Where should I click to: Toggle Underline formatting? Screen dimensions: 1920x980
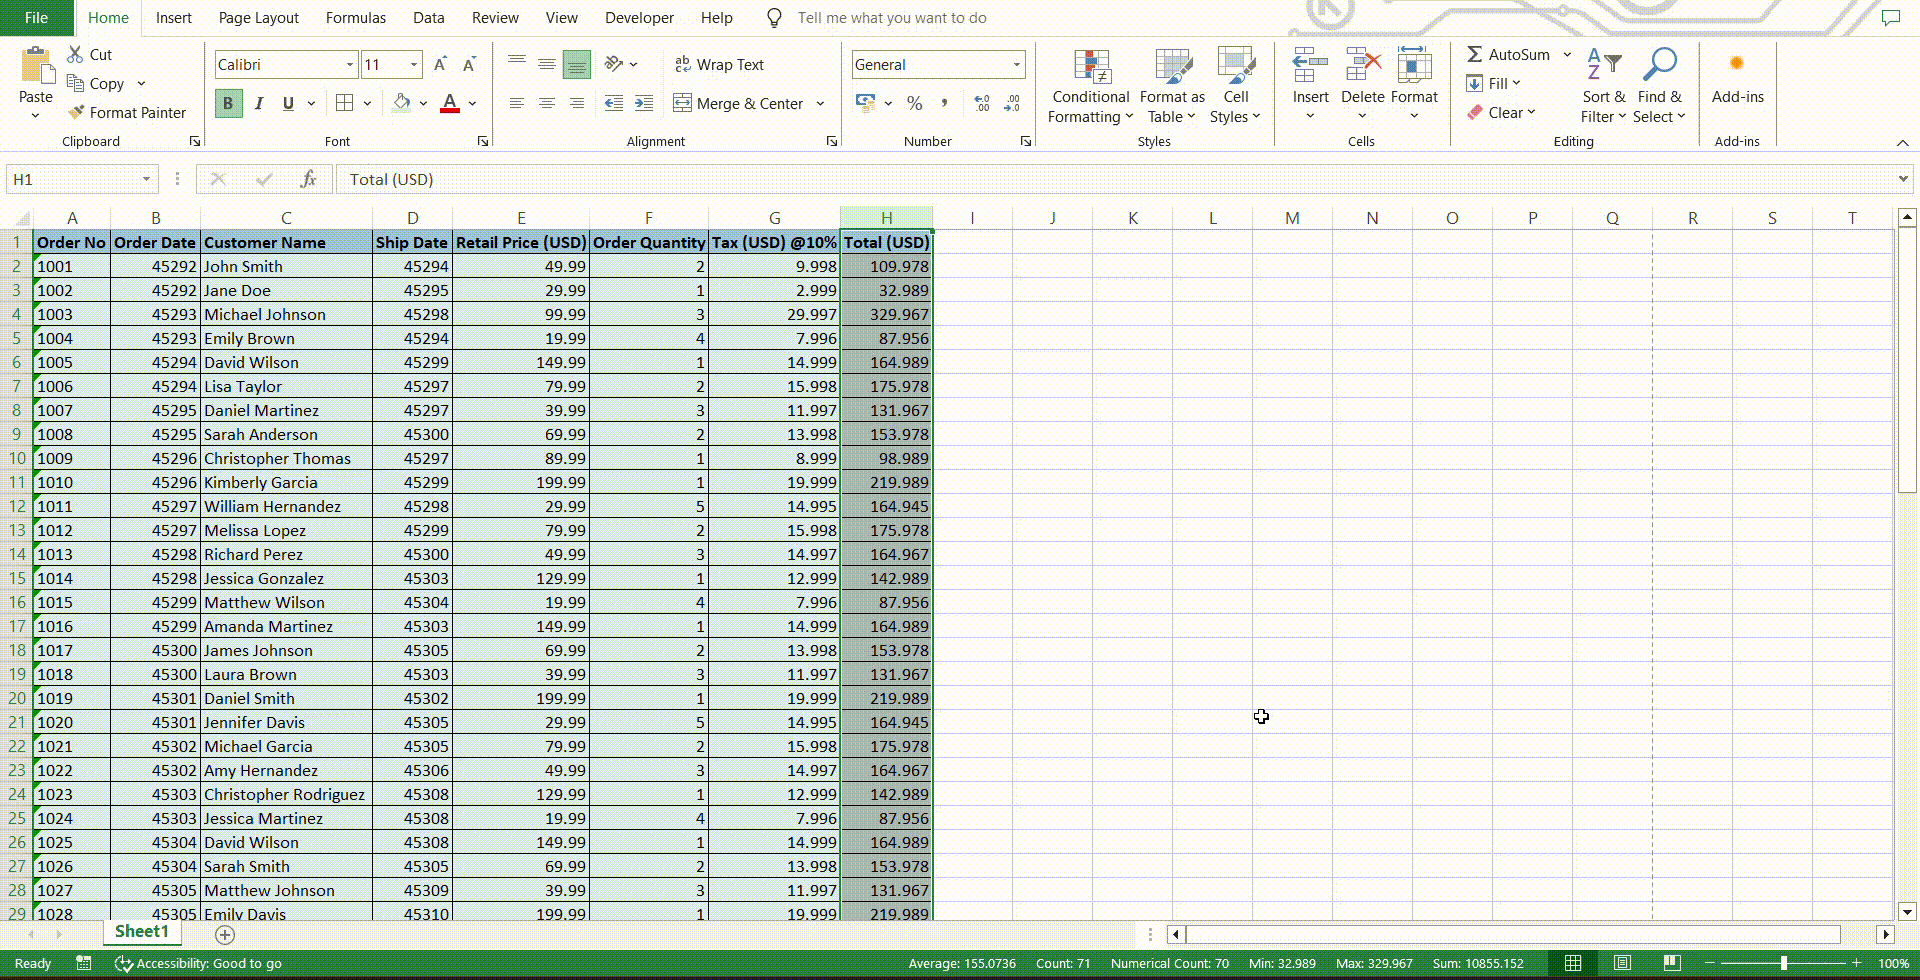(288, 103)
